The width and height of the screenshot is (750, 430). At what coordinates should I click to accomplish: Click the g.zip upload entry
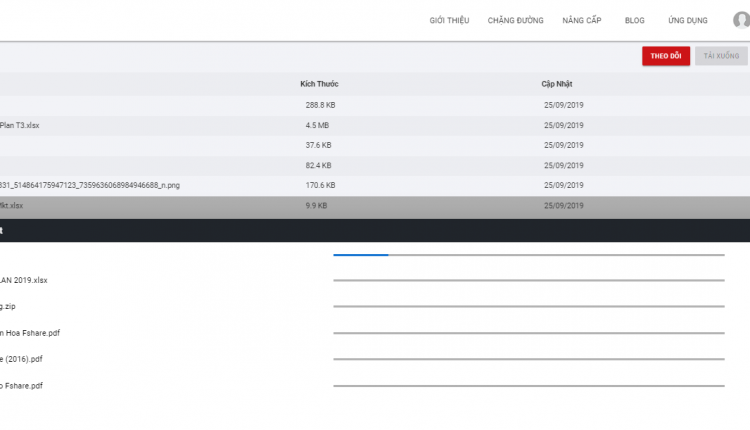tap(8, 307)
